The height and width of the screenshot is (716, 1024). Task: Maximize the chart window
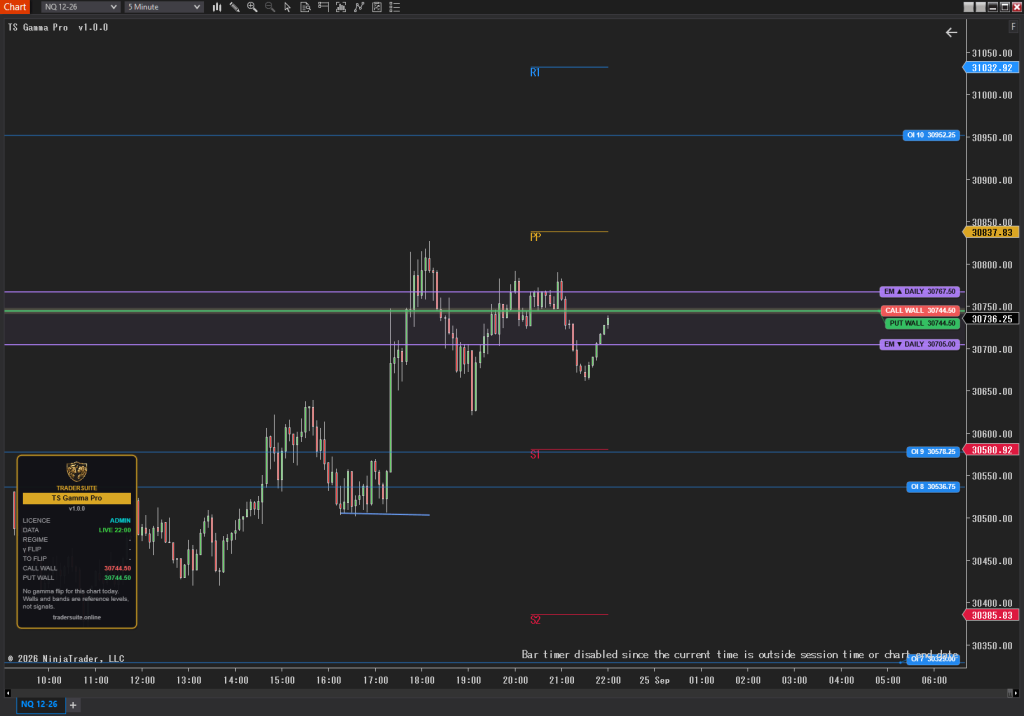coord(1004,7)
